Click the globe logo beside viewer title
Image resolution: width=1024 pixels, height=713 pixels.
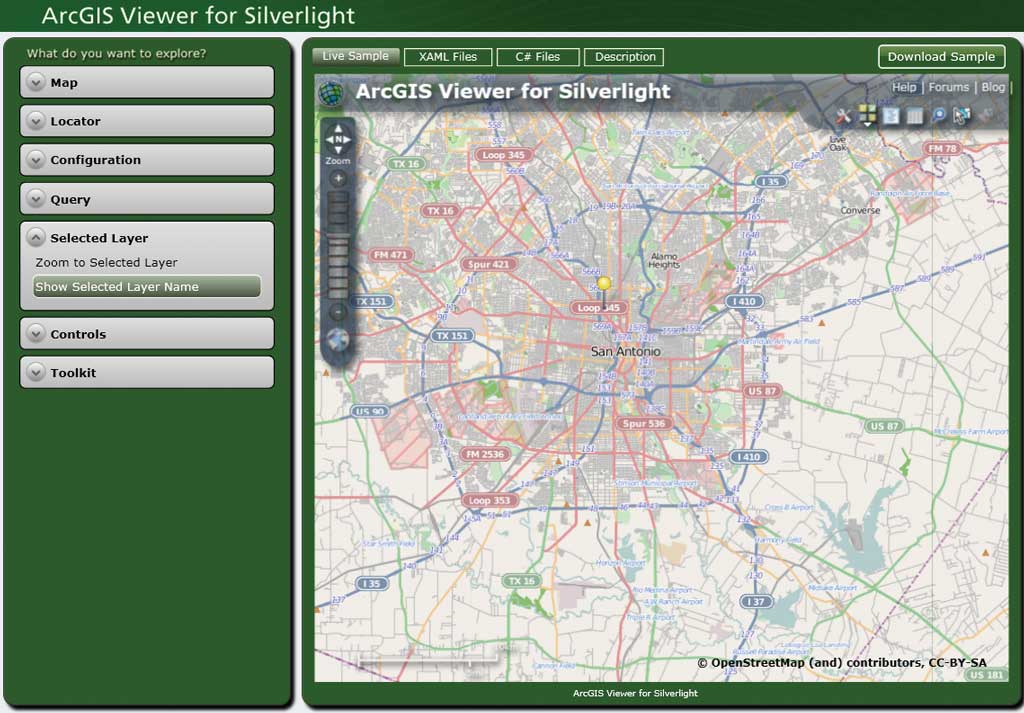[x=331, y=93]
